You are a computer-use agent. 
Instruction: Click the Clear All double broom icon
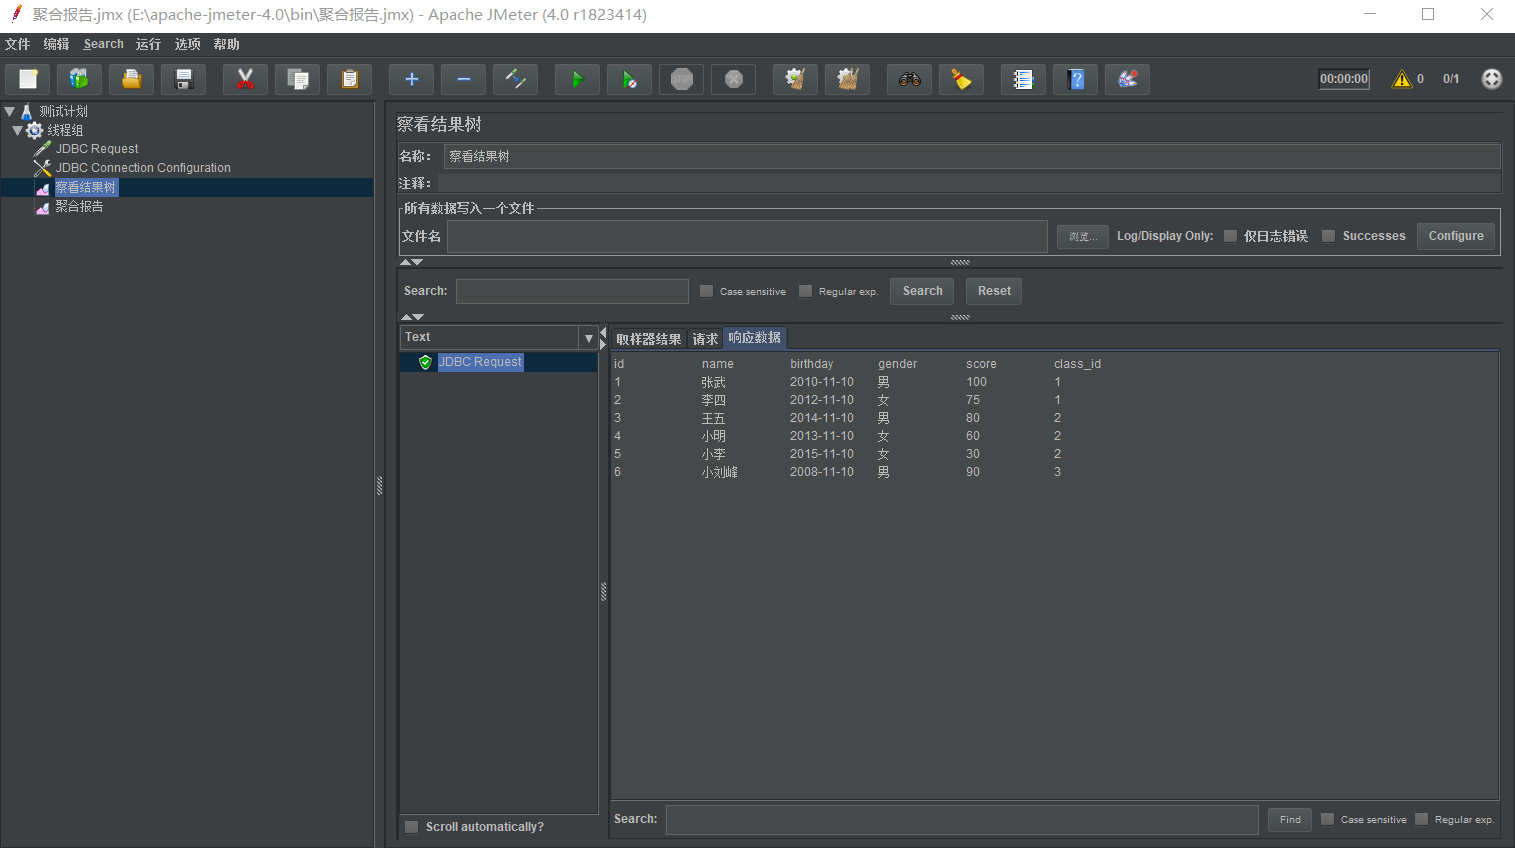point(848,79)
